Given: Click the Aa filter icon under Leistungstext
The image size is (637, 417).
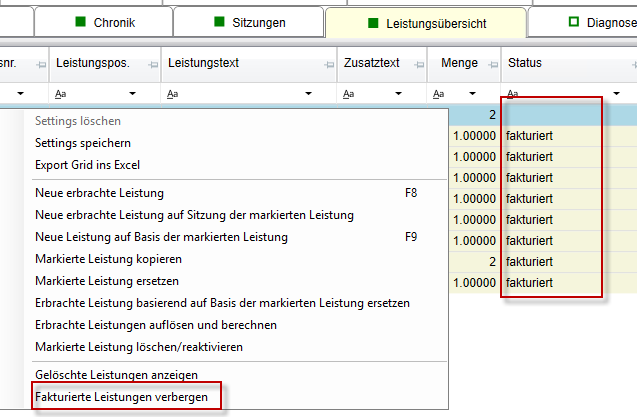Looking at the screenshot, I should tap(173, 94).
